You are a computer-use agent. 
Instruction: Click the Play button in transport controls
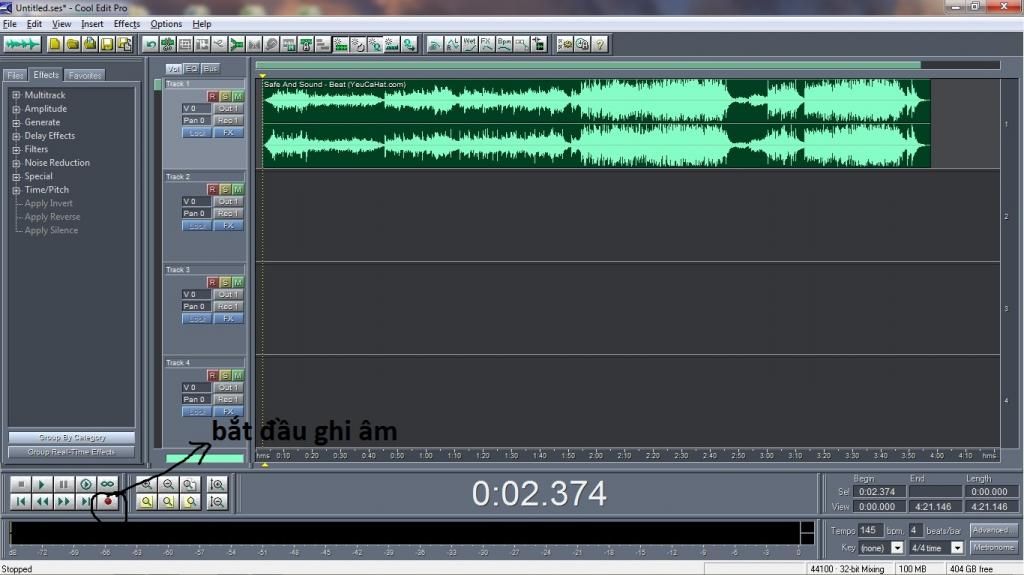point(42,484)
